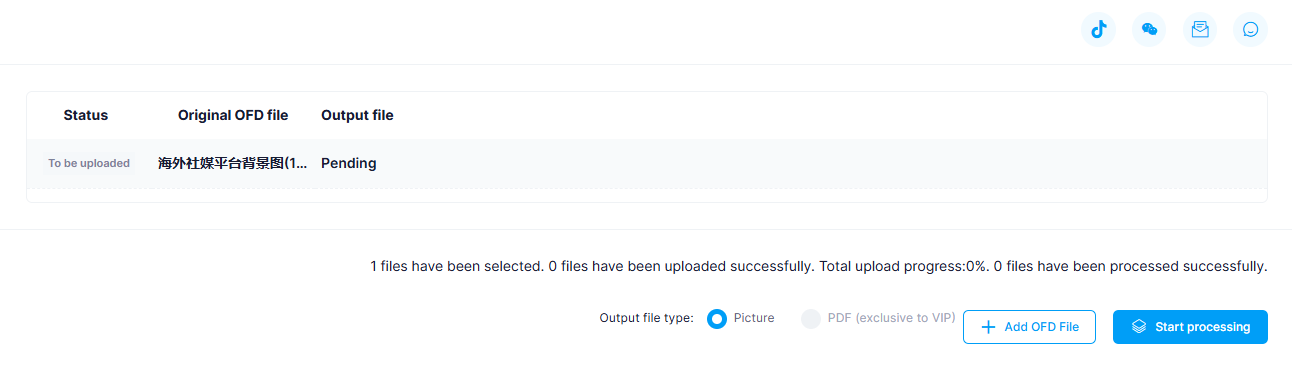The width and height of the screenshot is (1292, 384).
Task: Click the PDF (exclusive to VIP) label
Action: click(891, 318)
